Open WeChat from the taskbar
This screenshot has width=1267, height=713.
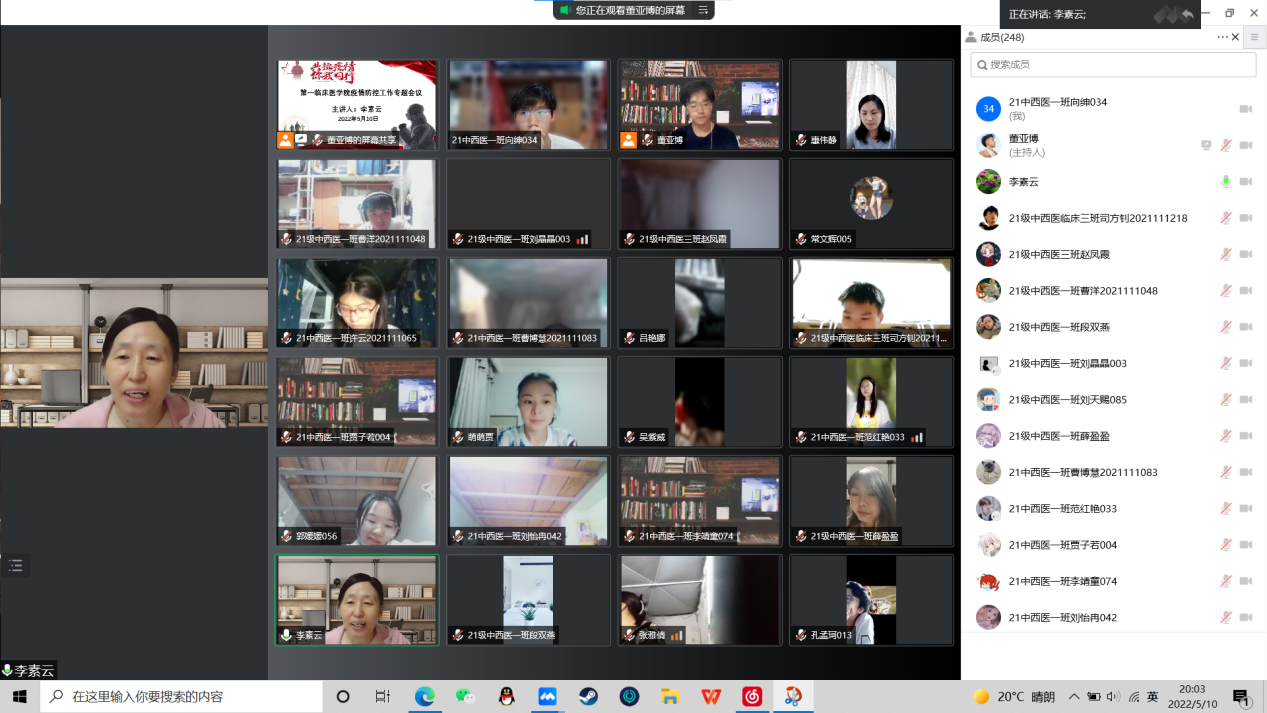[465, 696]
